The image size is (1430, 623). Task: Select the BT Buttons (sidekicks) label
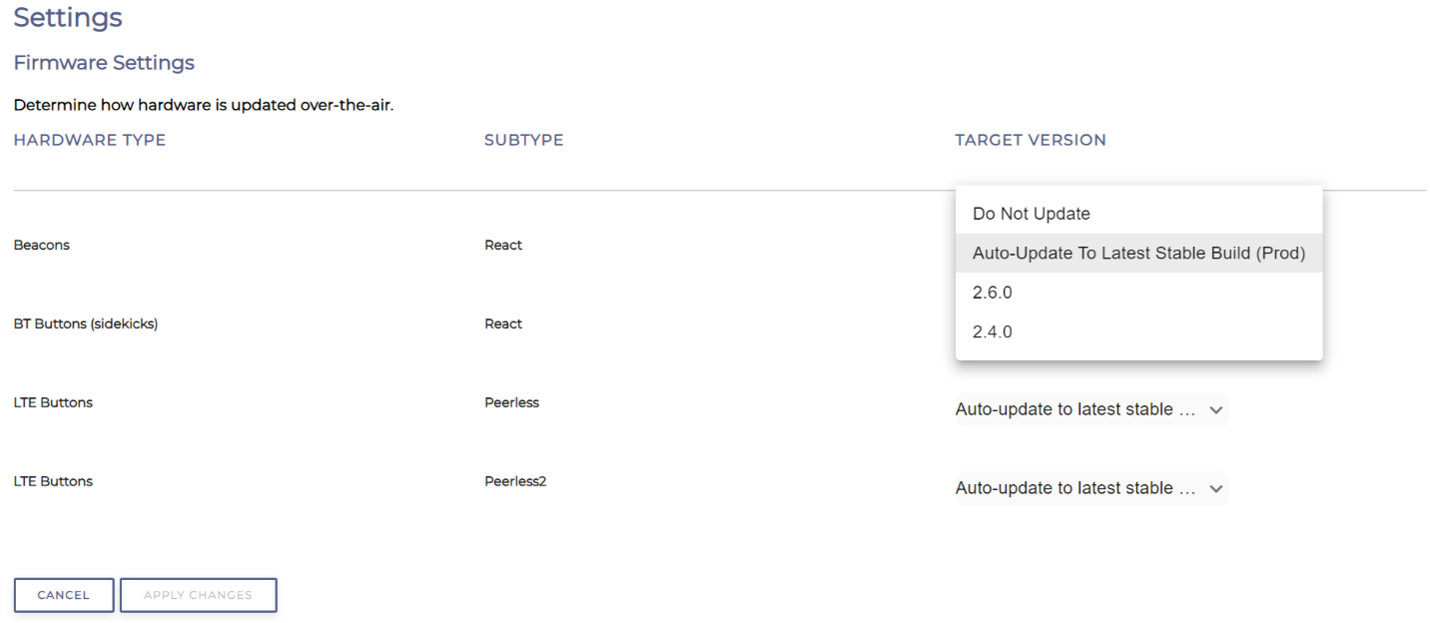pos(86,324)
